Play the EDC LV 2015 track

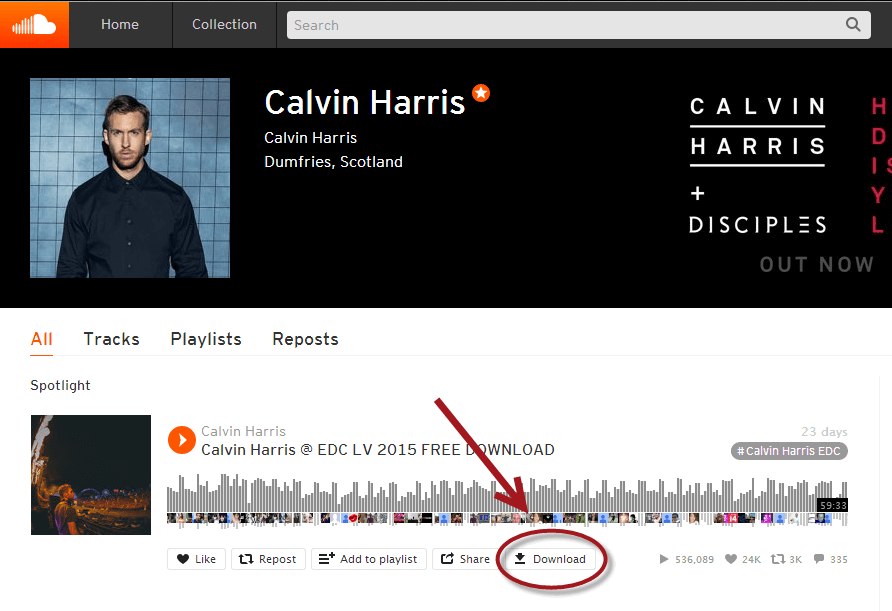pos(182,440)
